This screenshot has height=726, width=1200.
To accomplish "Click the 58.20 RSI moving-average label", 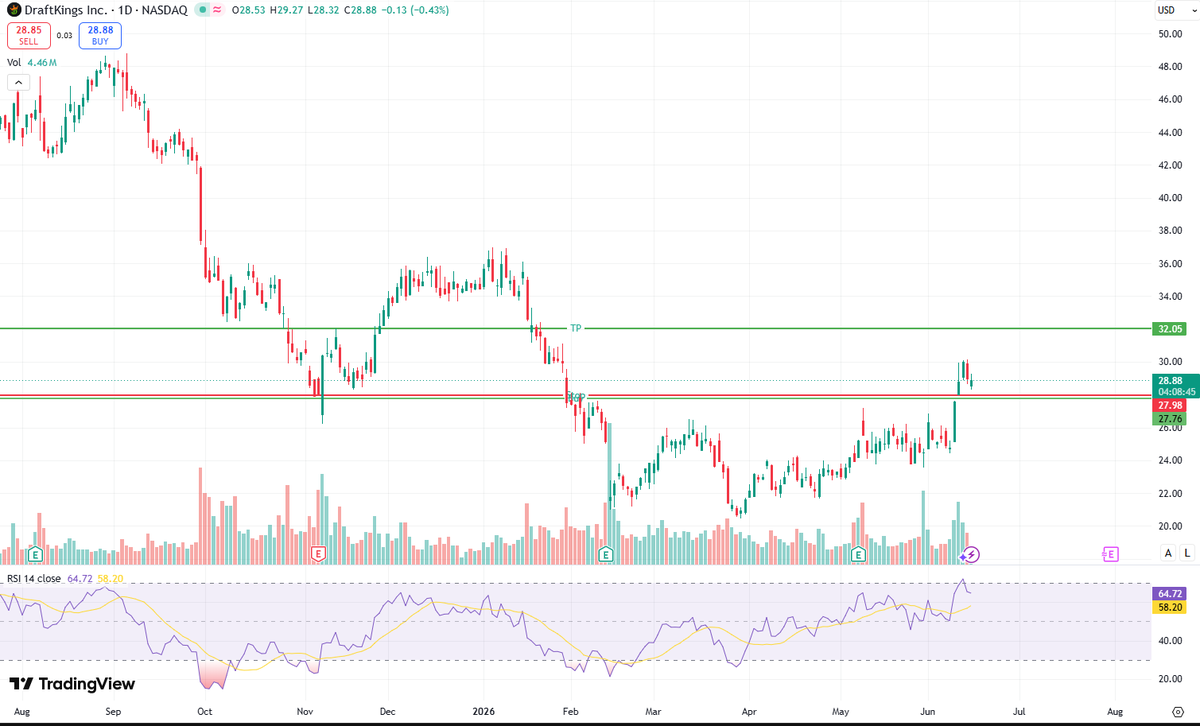I will pyautogui.click(x=1170, y=607).
